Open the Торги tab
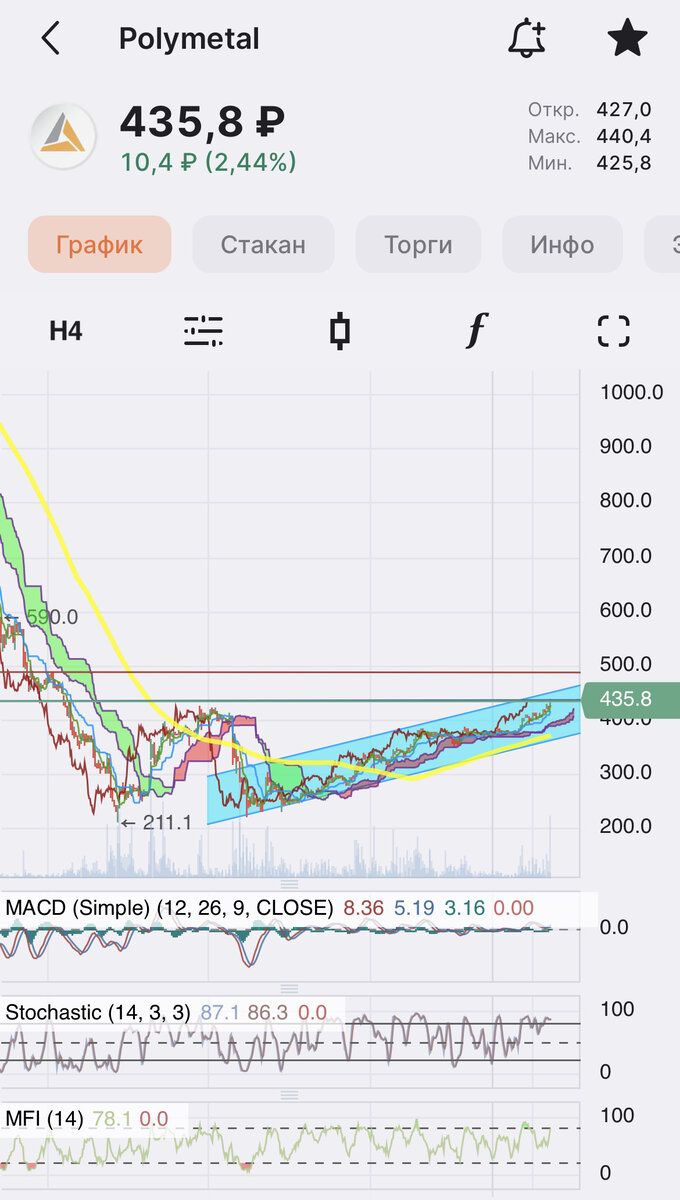 (418, 245)
